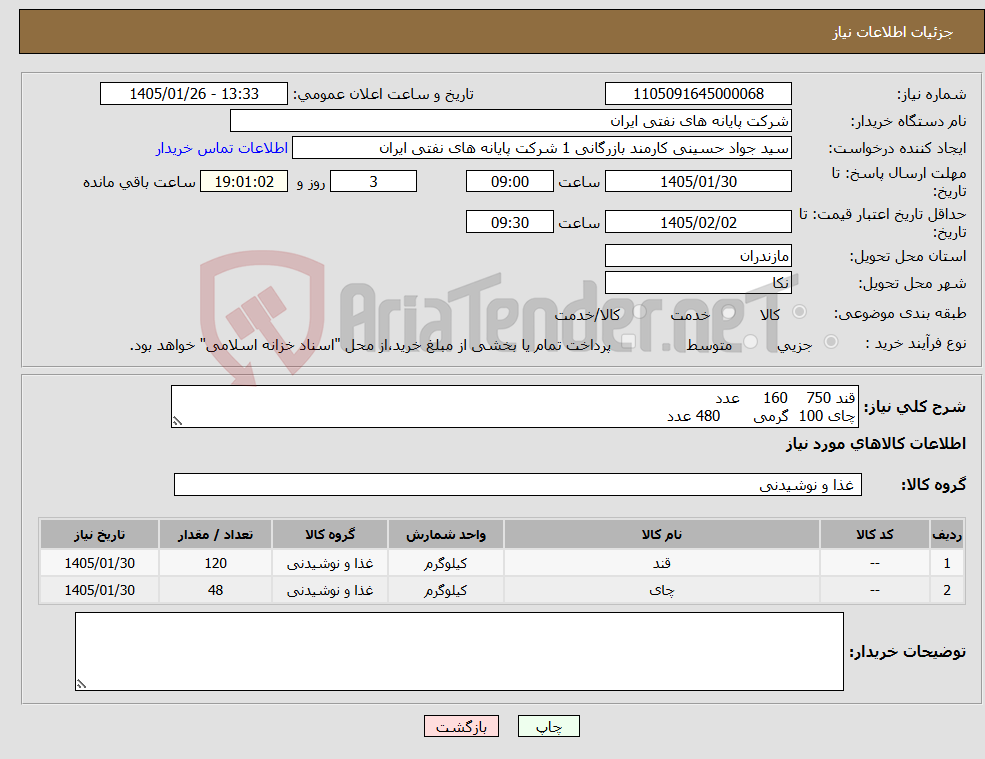Click the گروه کالا table column header
Viewport: 985px width, 759px height.
(330, 535)
